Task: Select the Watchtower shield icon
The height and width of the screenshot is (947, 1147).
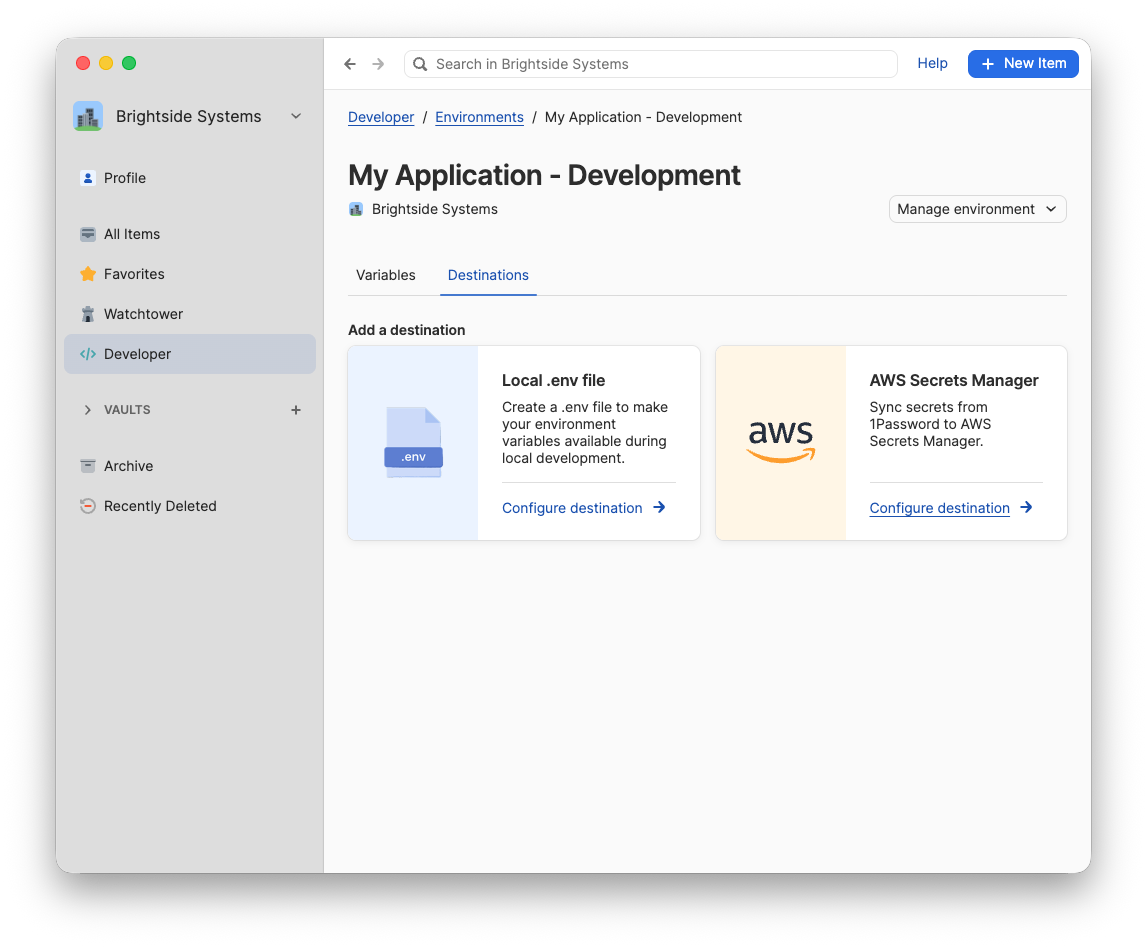Action: tap(88, 313)
